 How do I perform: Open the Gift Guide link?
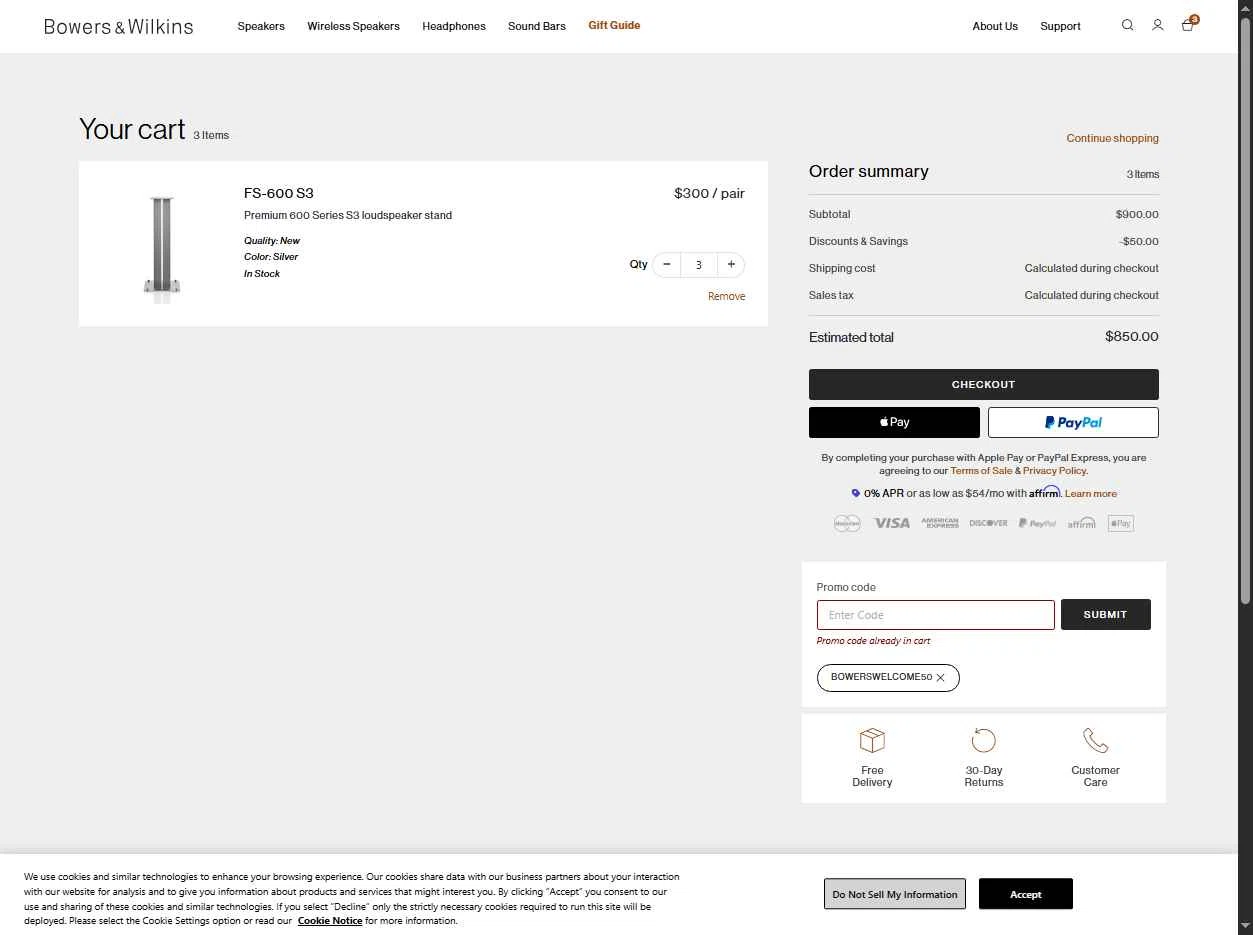point(614,25)
